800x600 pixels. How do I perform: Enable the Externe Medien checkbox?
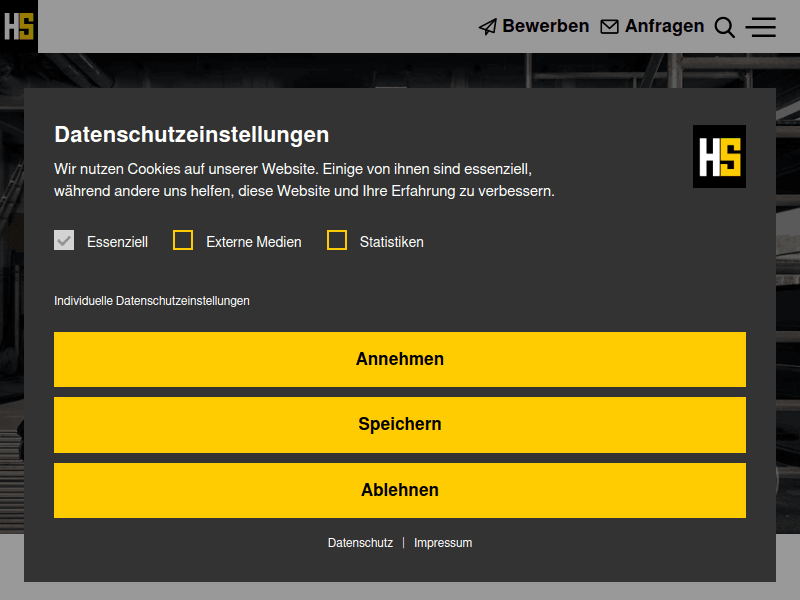click(x=183, y=241)
